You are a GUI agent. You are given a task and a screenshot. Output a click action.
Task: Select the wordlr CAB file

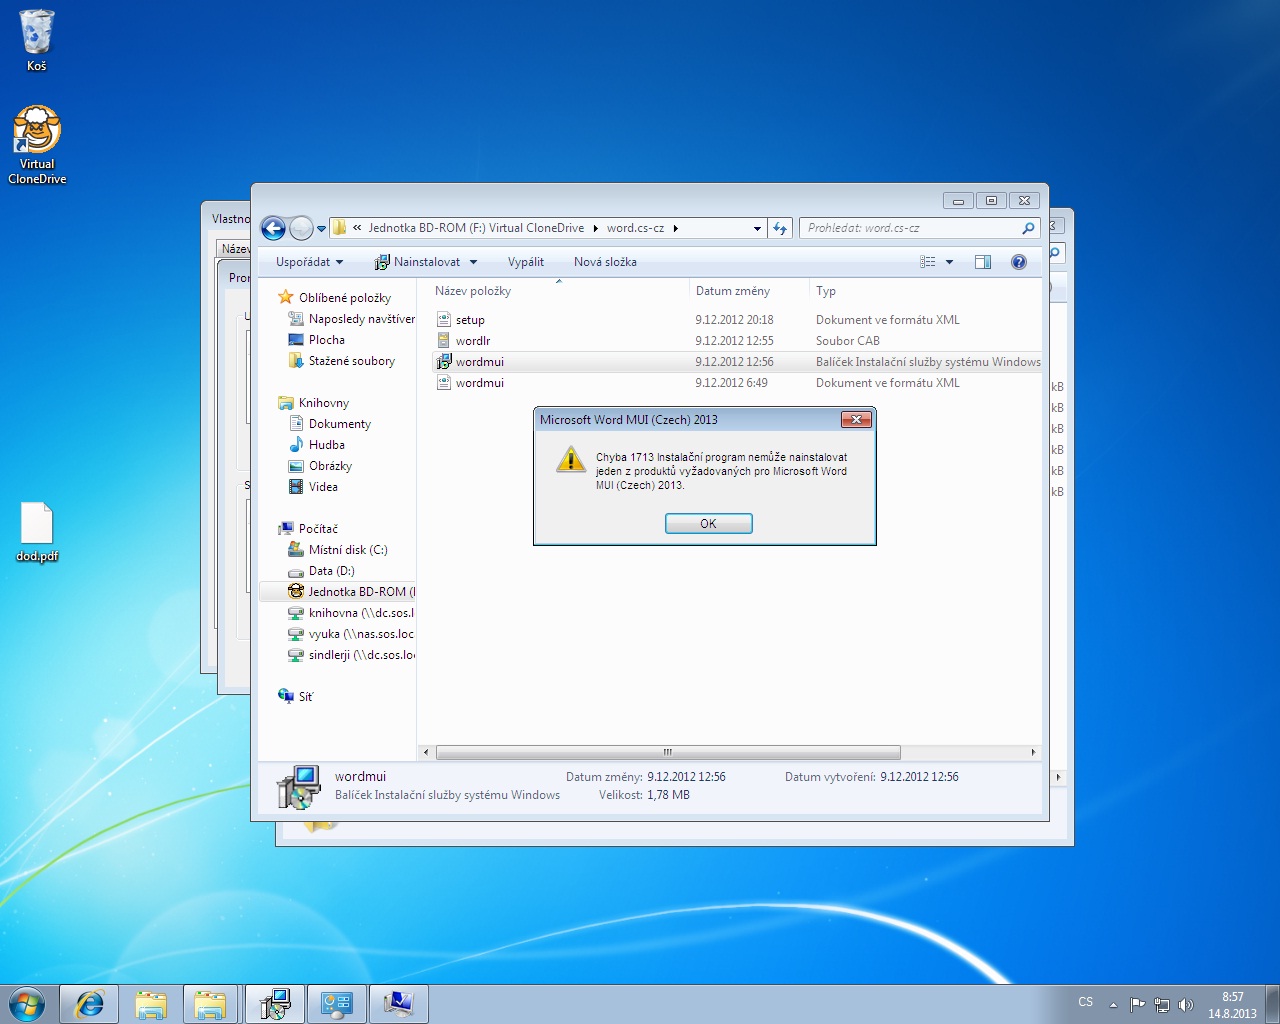point(473,341)
